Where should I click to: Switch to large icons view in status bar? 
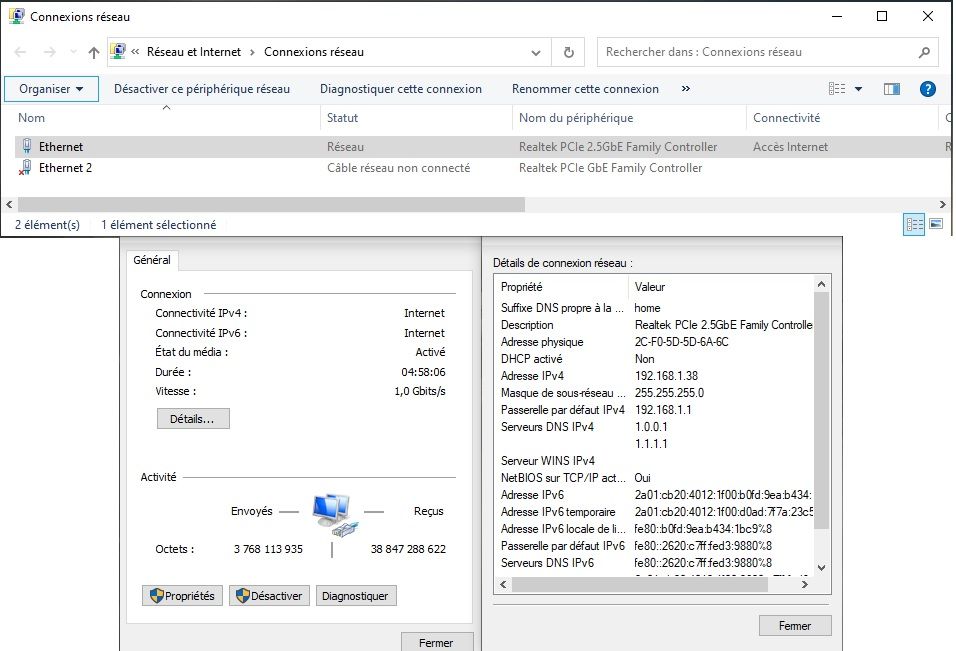point(936,224)
